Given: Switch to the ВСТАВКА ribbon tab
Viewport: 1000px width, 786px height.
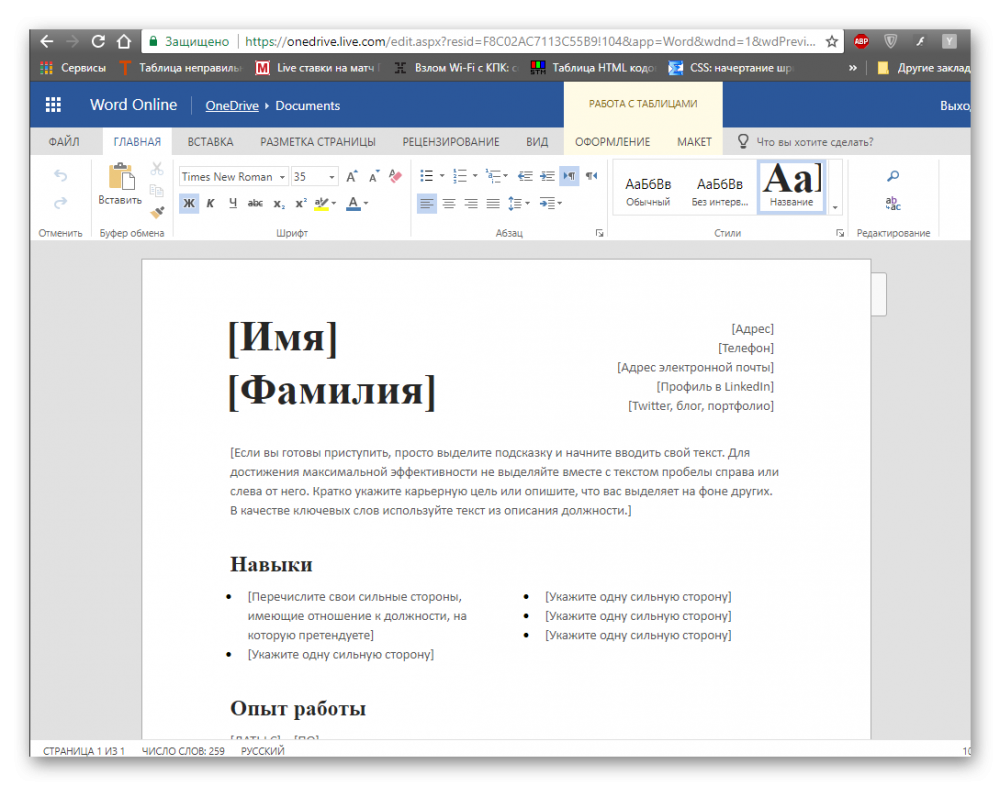Looking at the screenshot, I should pyautogui.click(x=210, y=142).
